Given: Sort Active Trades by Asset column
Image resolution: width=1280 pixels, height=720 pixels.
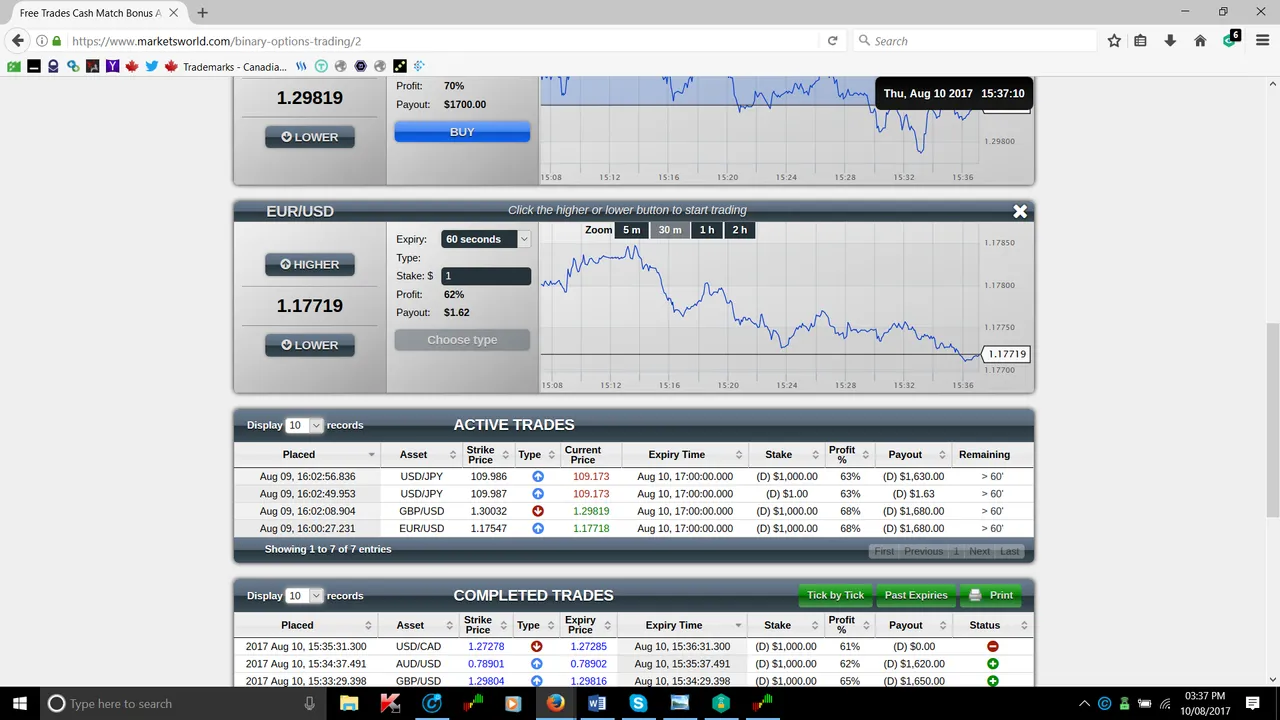Looking at the screenshot, I should (420, 455).
